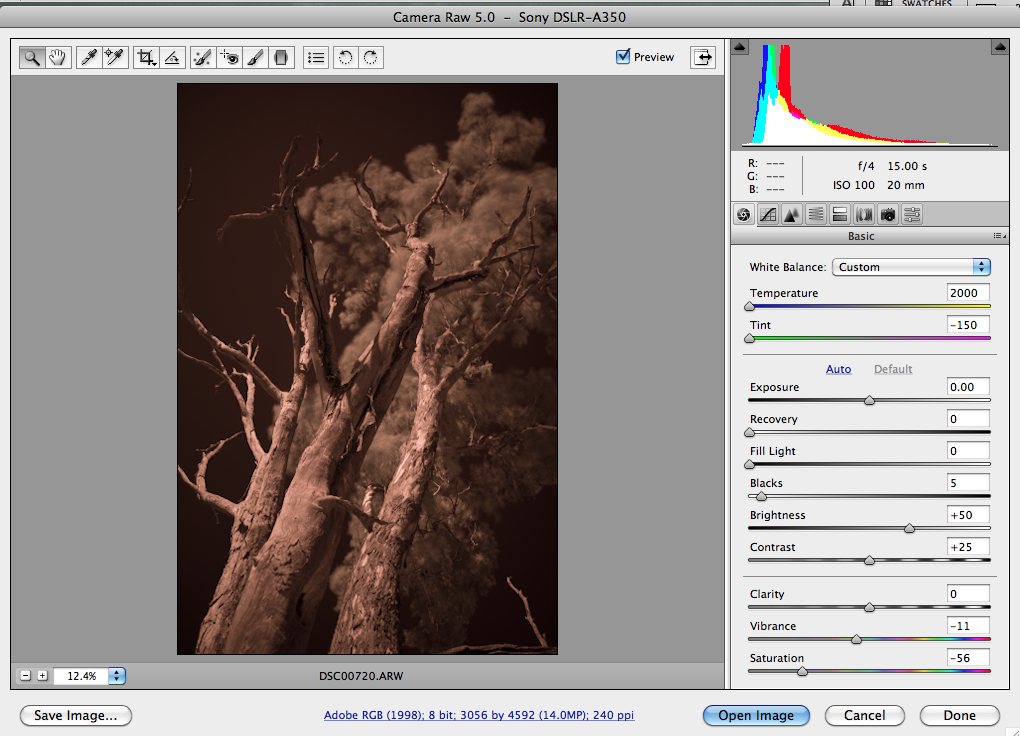Open Camera Raw preferences list icon
The width and height of the screenshot is (1020, 736).
click(316, 57)
